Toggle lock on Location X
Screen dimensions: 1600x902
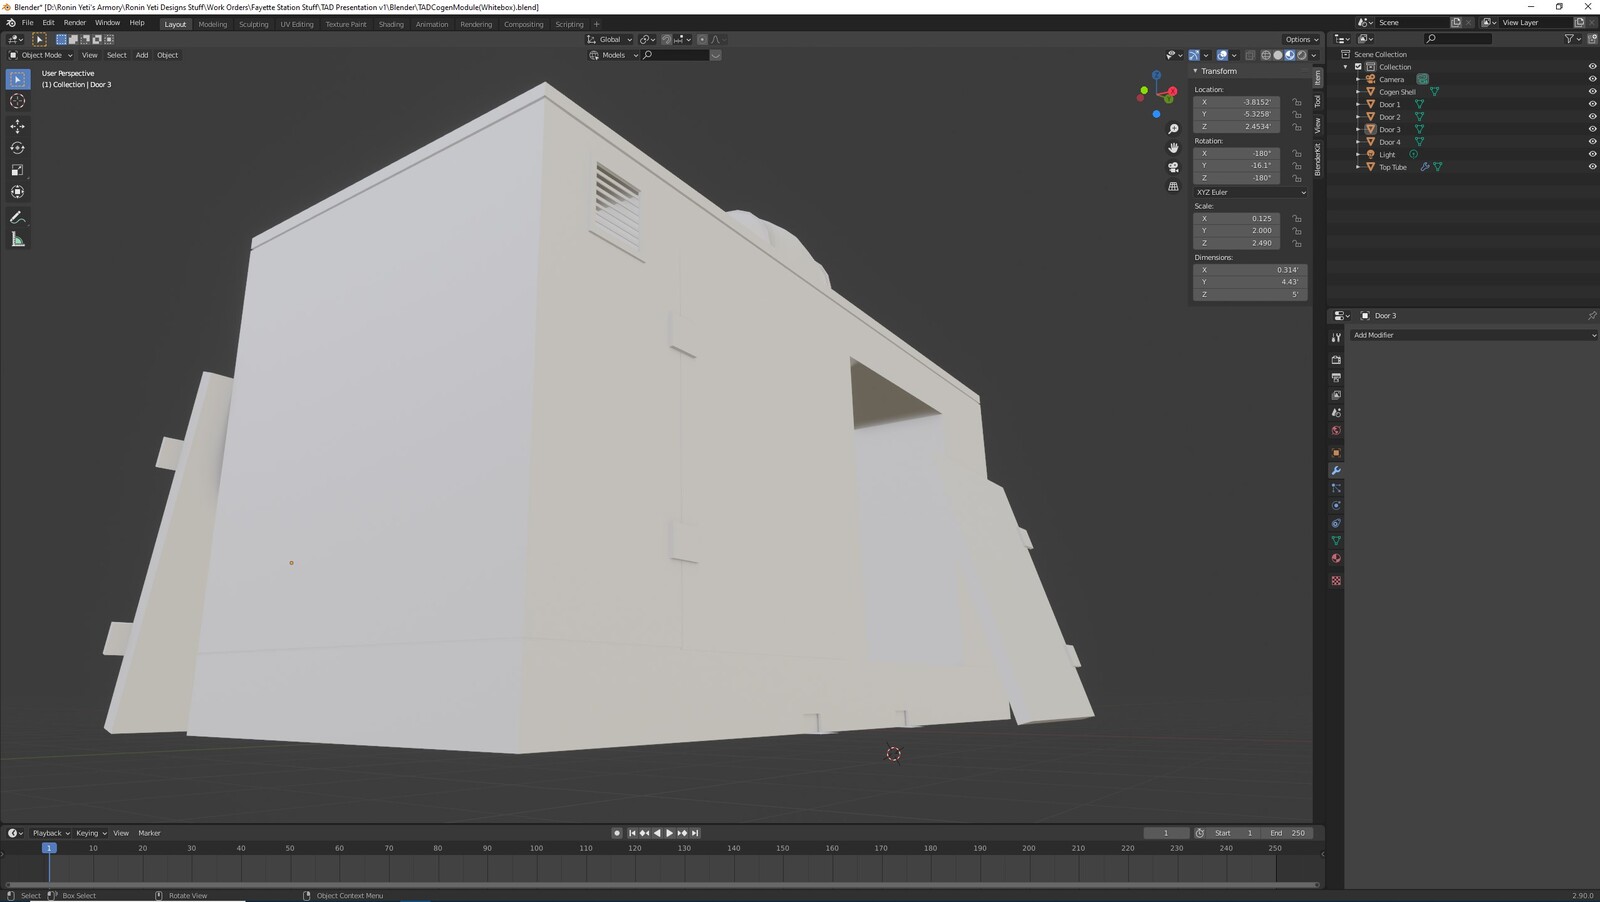[1297, 102]
